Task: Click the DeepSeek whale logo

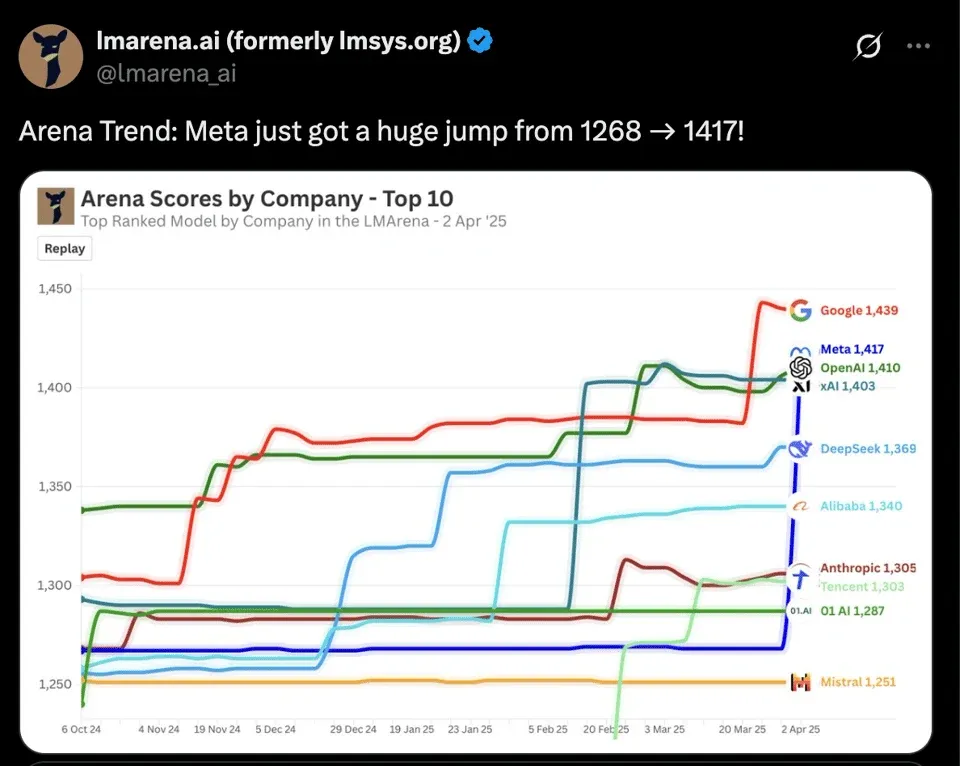Action: coord(800,449)
